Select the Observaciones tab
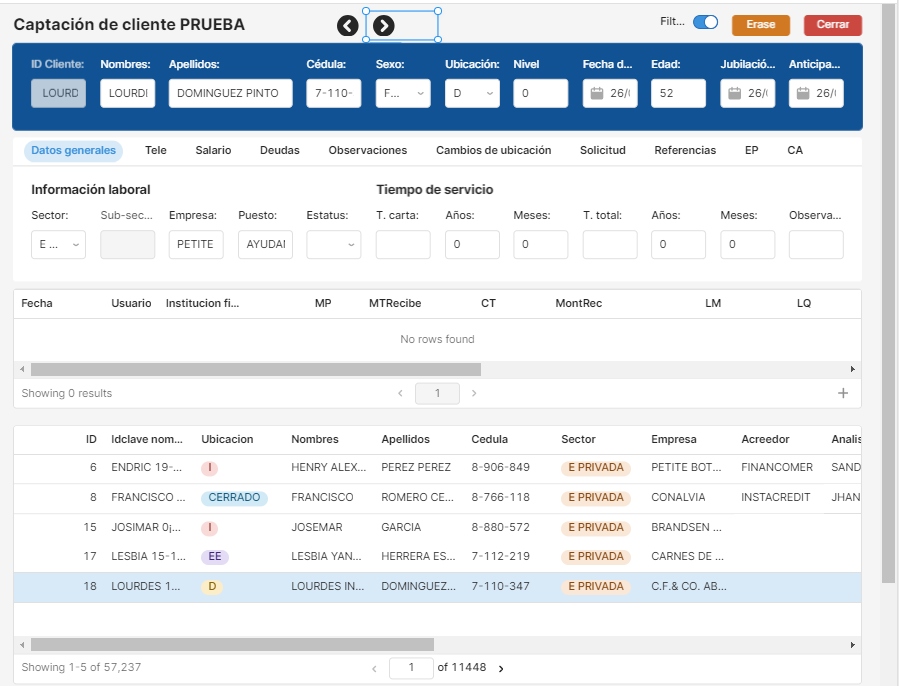Viewport: 899px width, 686px height. pyautogui.click(x=367, y=150)
